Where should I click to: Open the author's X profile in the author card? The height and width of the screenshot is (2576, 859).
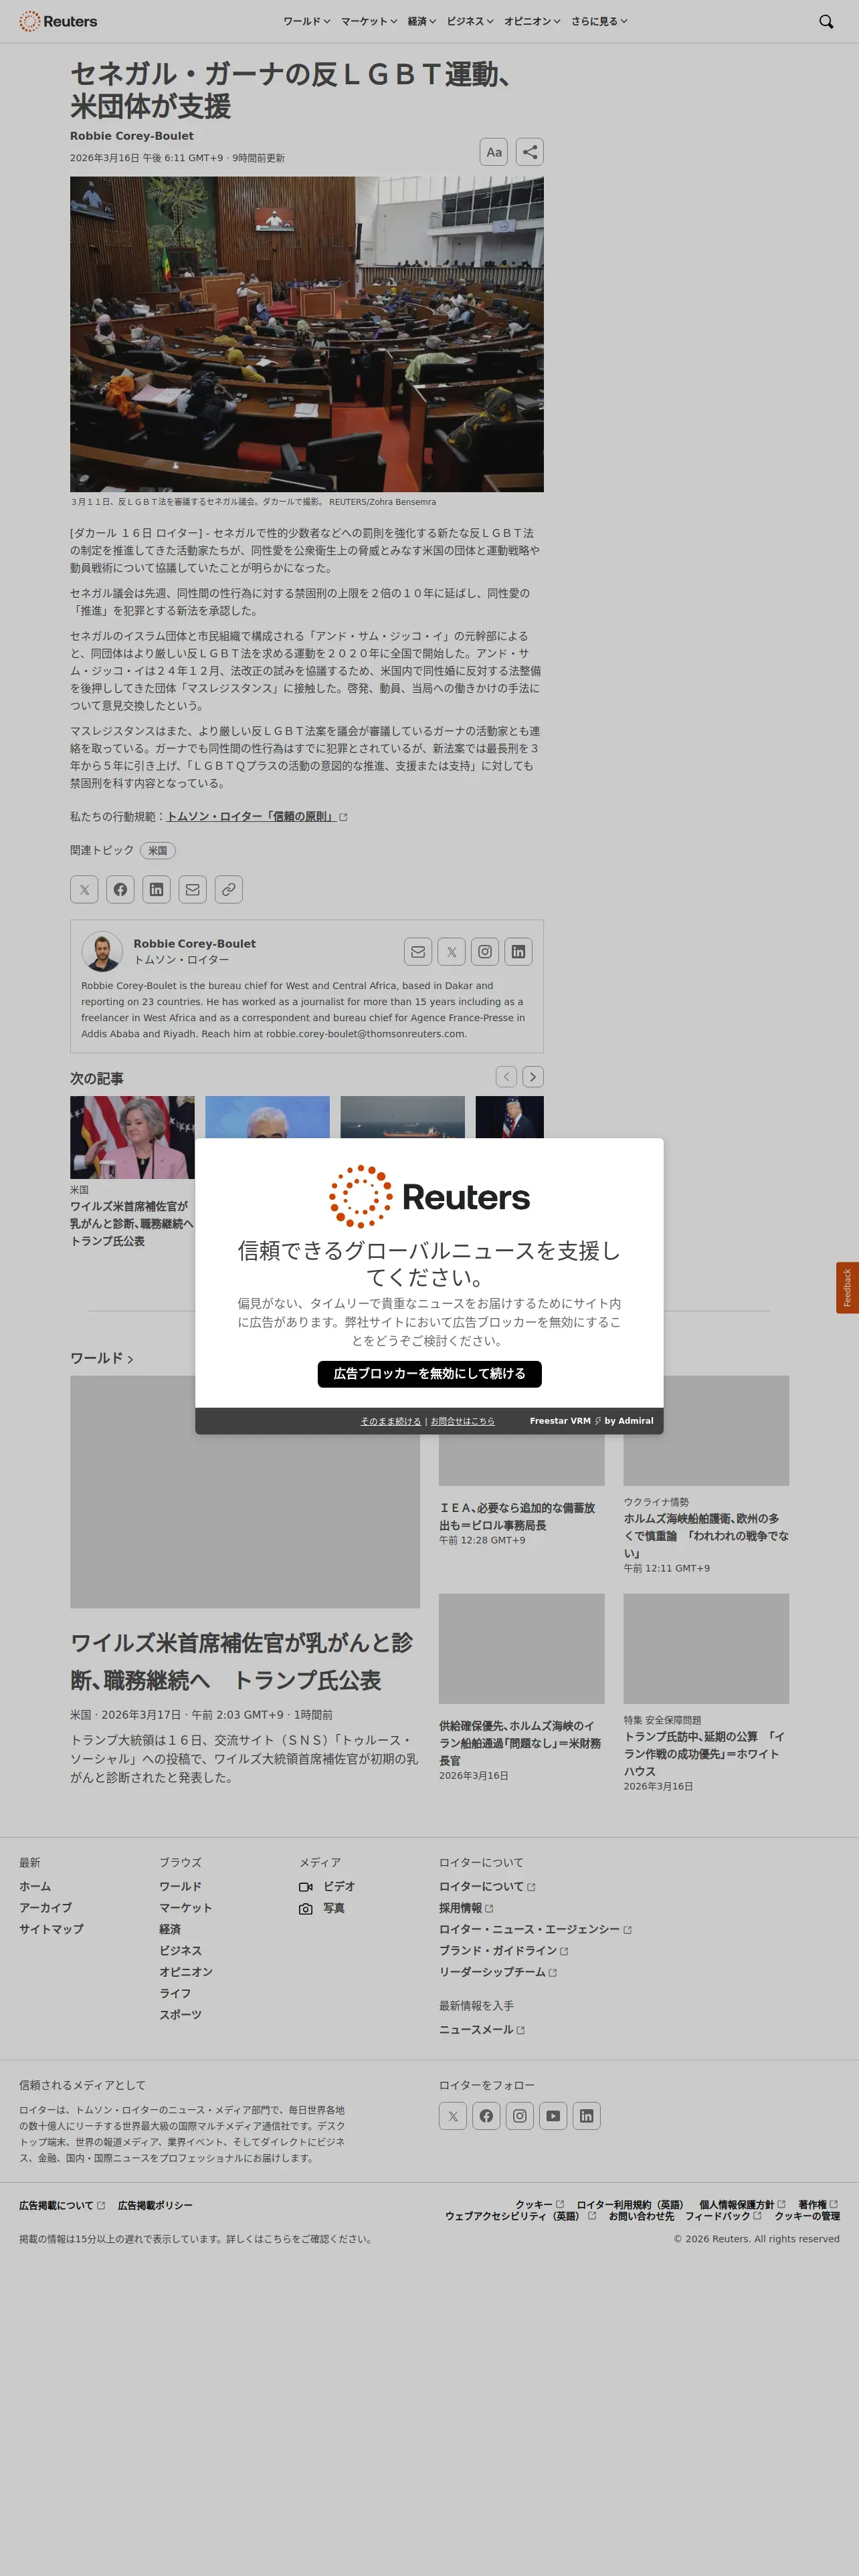451,952
